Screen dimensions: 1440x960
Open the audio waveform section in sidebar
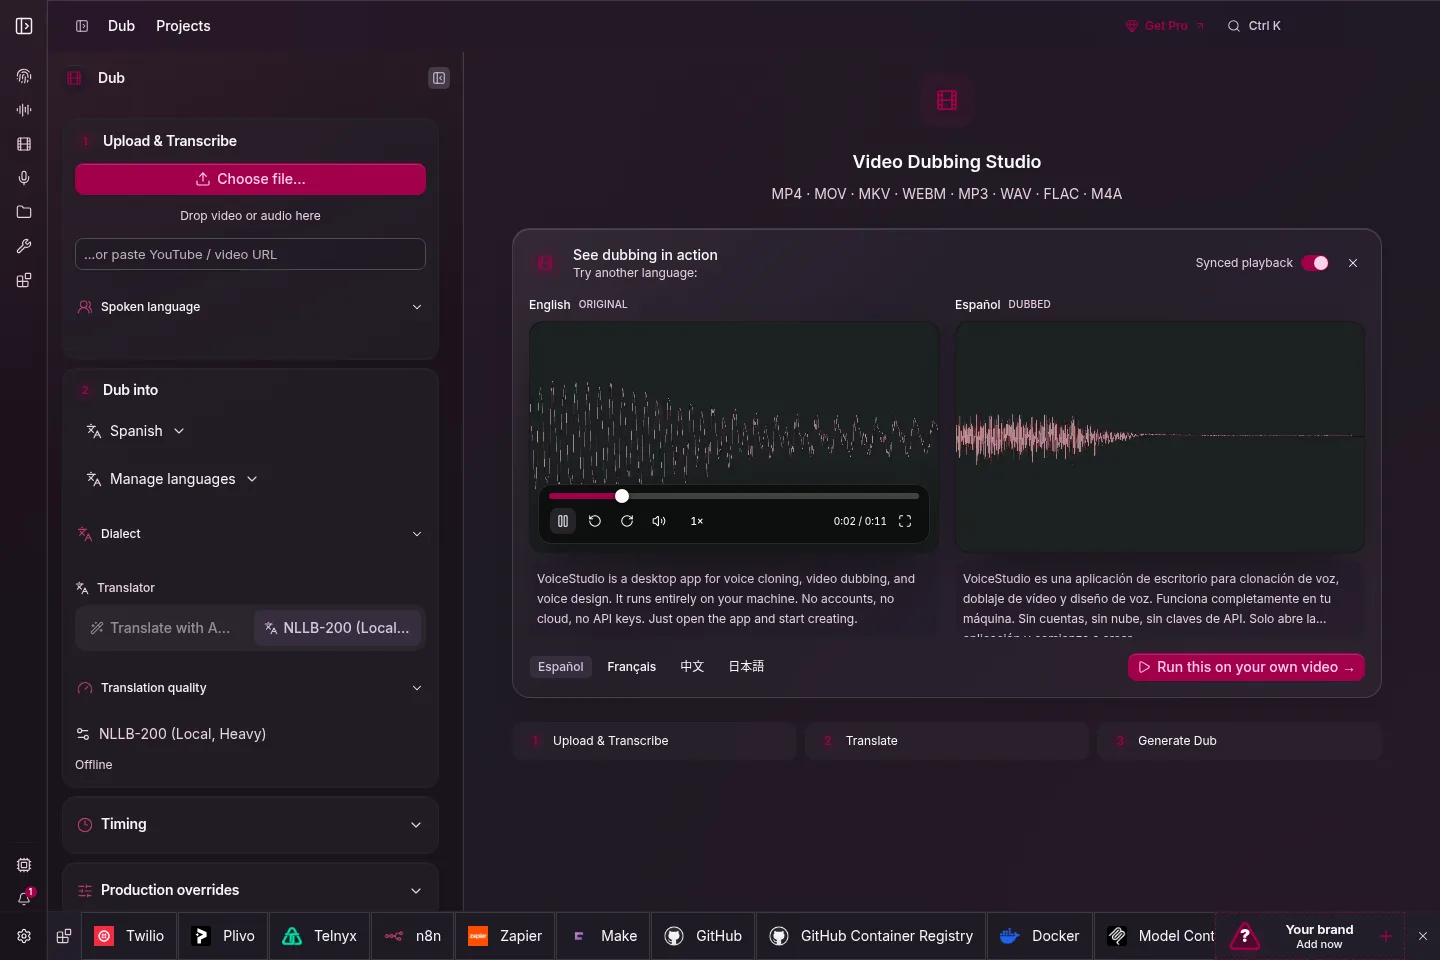(24, 110)
